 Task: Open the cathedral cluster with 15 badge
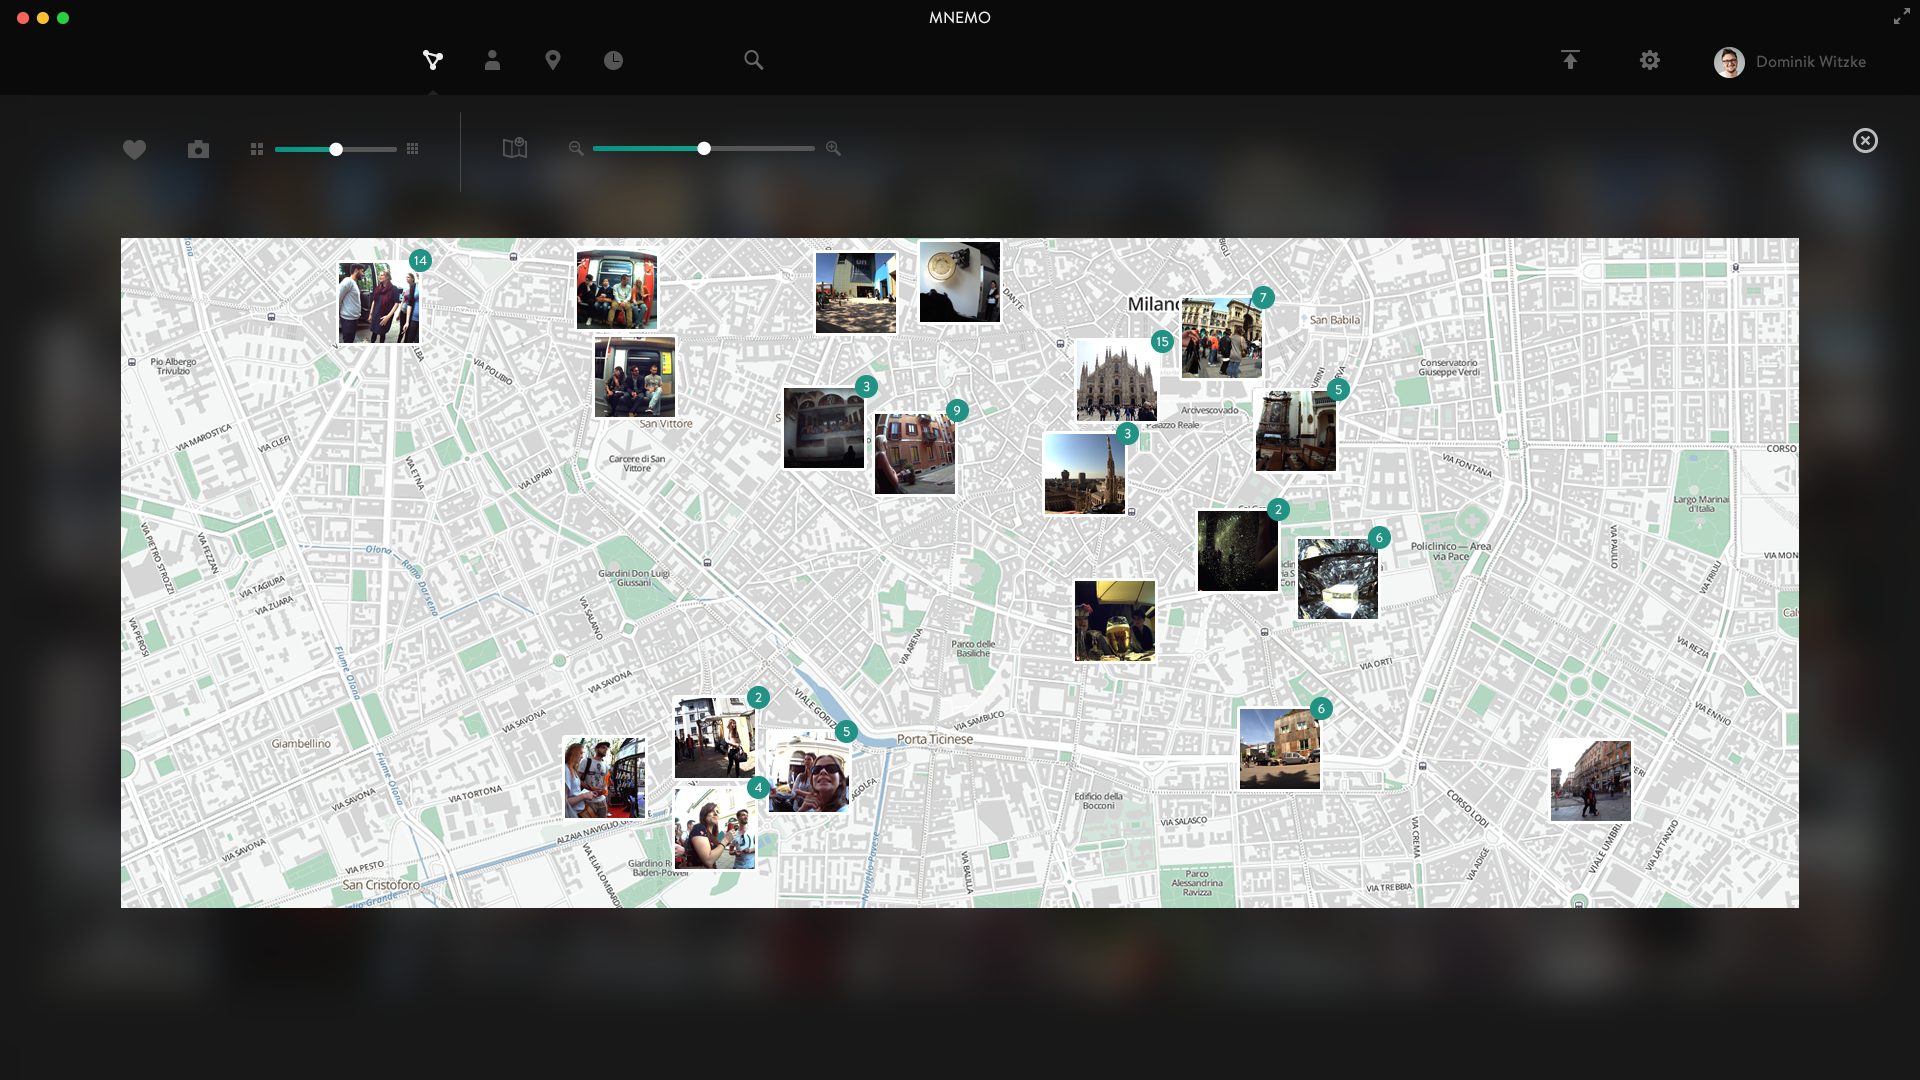(1116, 380)
